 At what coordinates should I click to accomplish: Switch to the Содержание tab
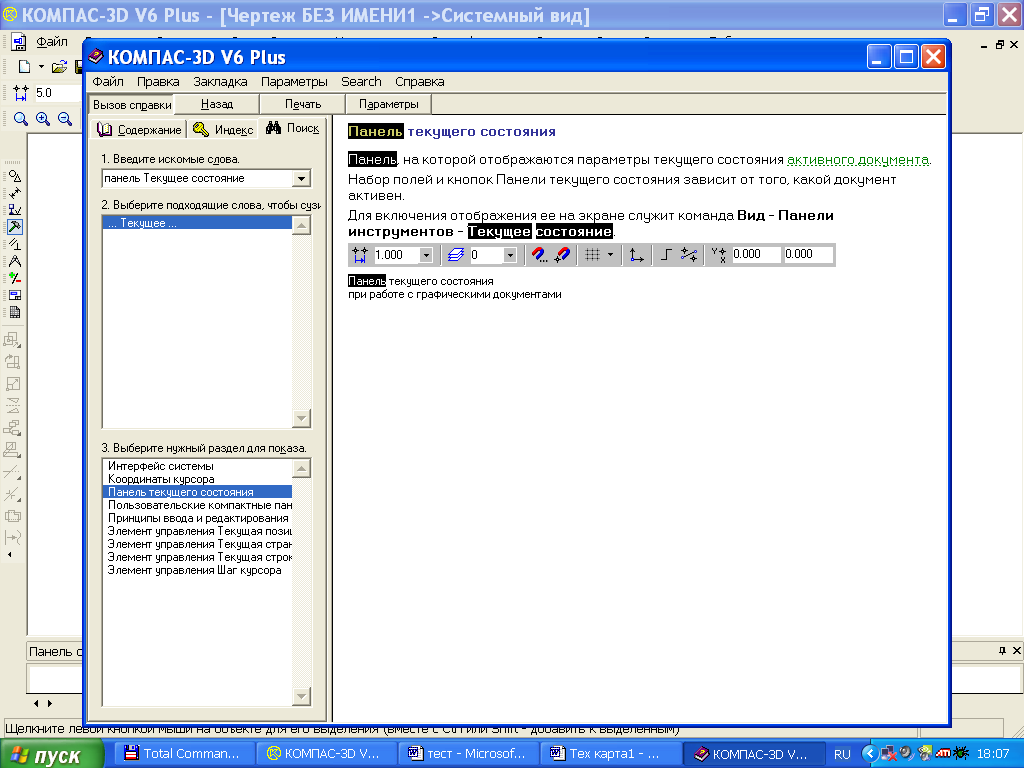pos(139,129)
